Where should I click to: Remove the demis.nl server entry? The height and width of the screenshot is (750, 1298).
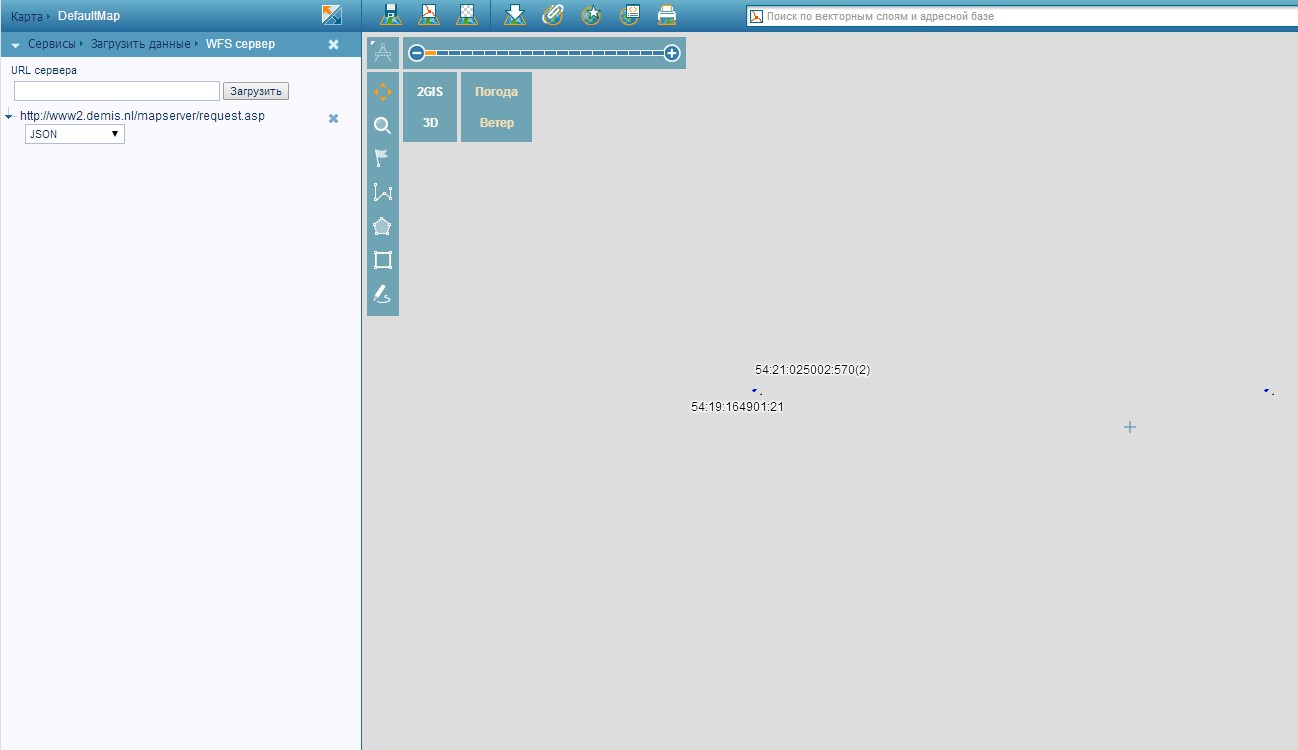[x=334, y=119]
